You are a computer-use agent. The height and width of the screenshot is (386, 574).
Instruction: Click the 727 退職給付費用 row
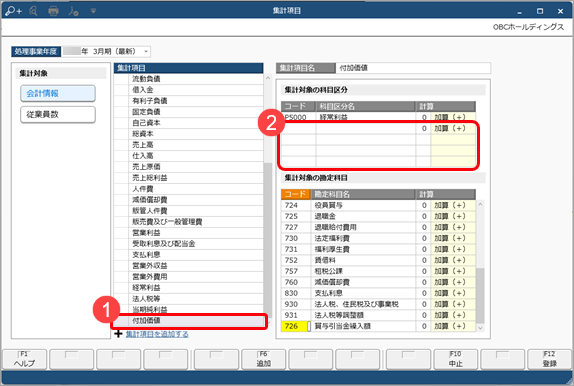click(378, 227)
